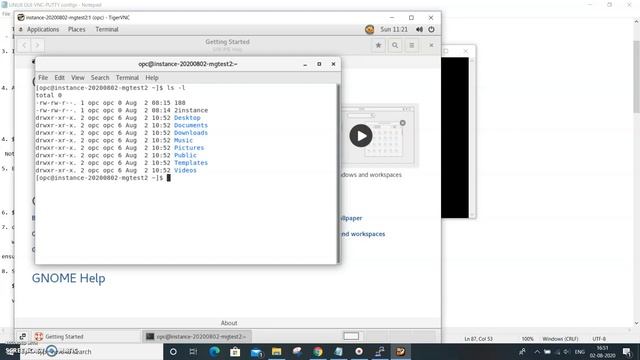The height and width of the screenshot is (360, 640).
Task: Open File Explorer from taskbar
Action: [276, 351]
